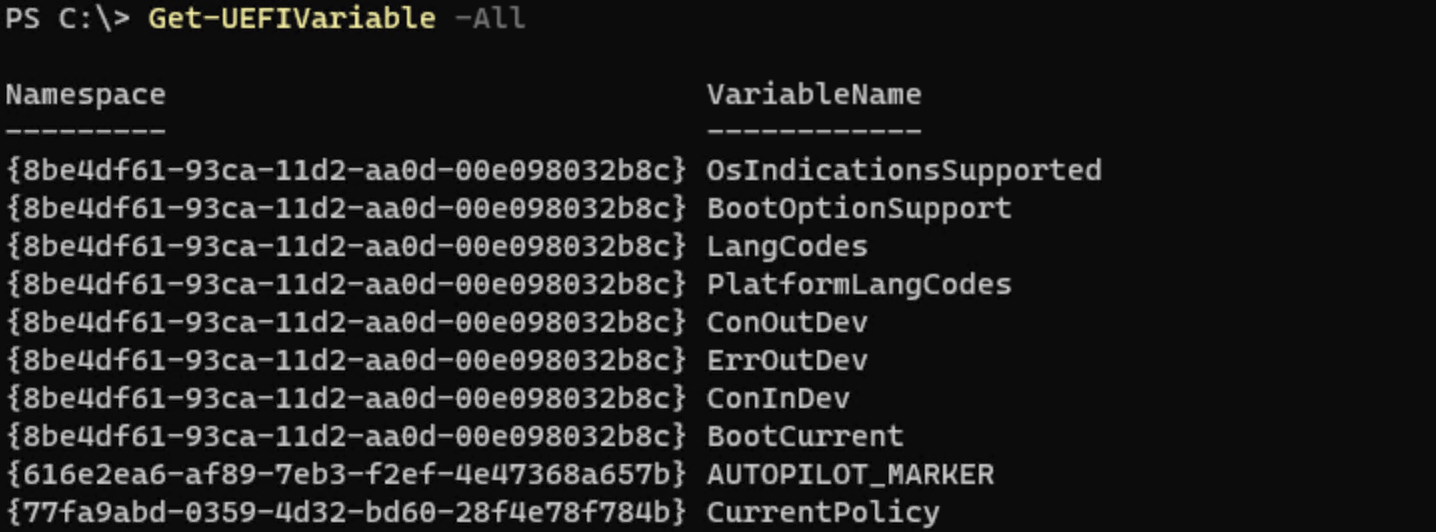
Task: Select the BootOptionSupport variable name
Action: (x=859, y=208)
